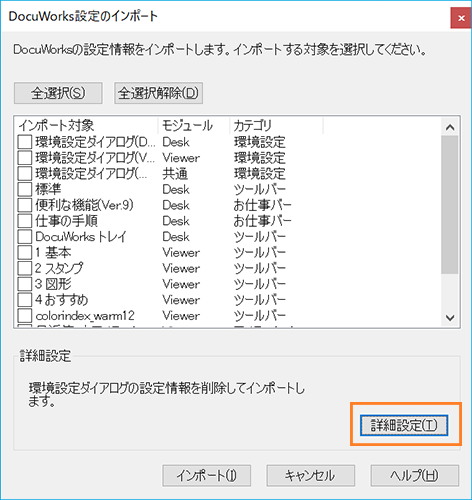
Task: Enable the 4 おすすめ checkbox
Action: coord(25,300)
